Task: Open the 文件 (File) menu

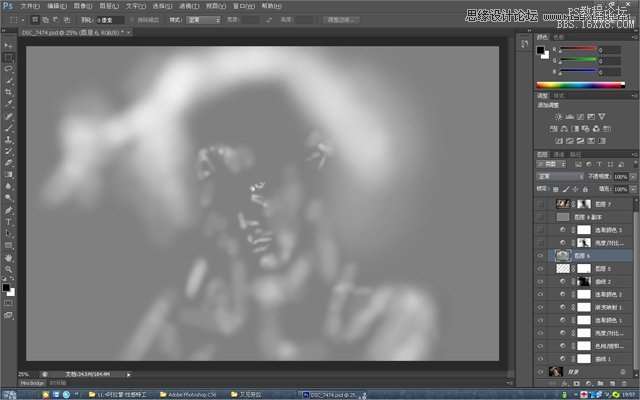Action: pos(30,5)
